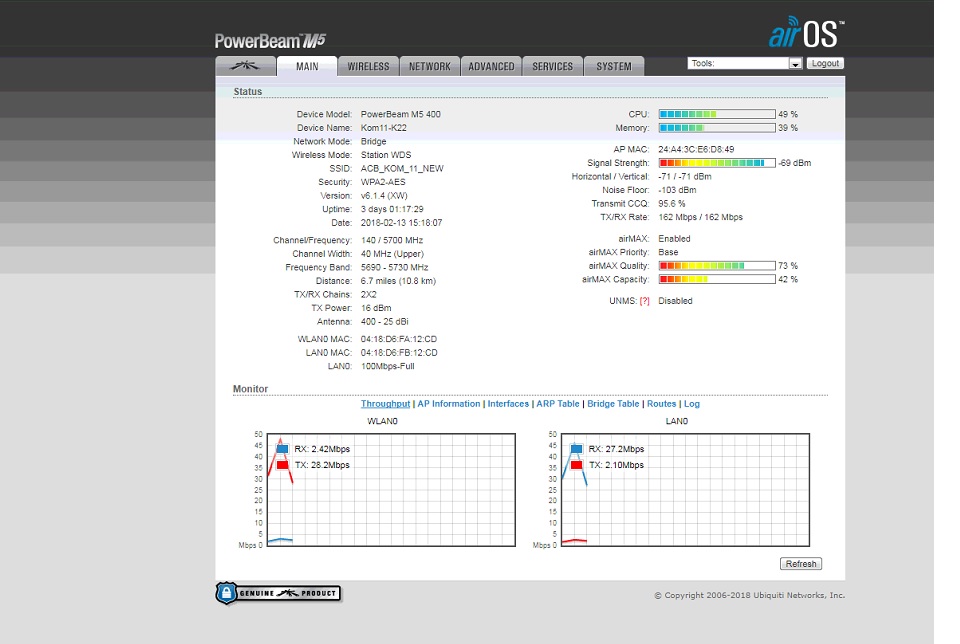Open the Throughput monitor link
960x644 pixels.
pyautogui.click(x=385, y=404)
